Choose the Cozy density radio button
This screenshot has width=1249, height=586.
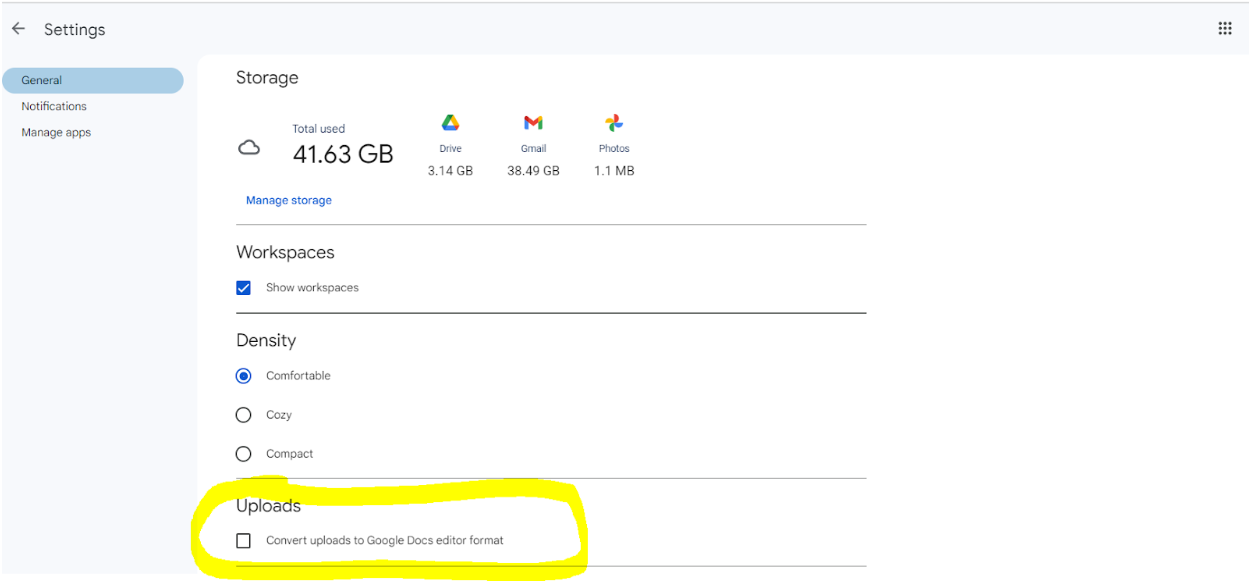pos(243,415)
